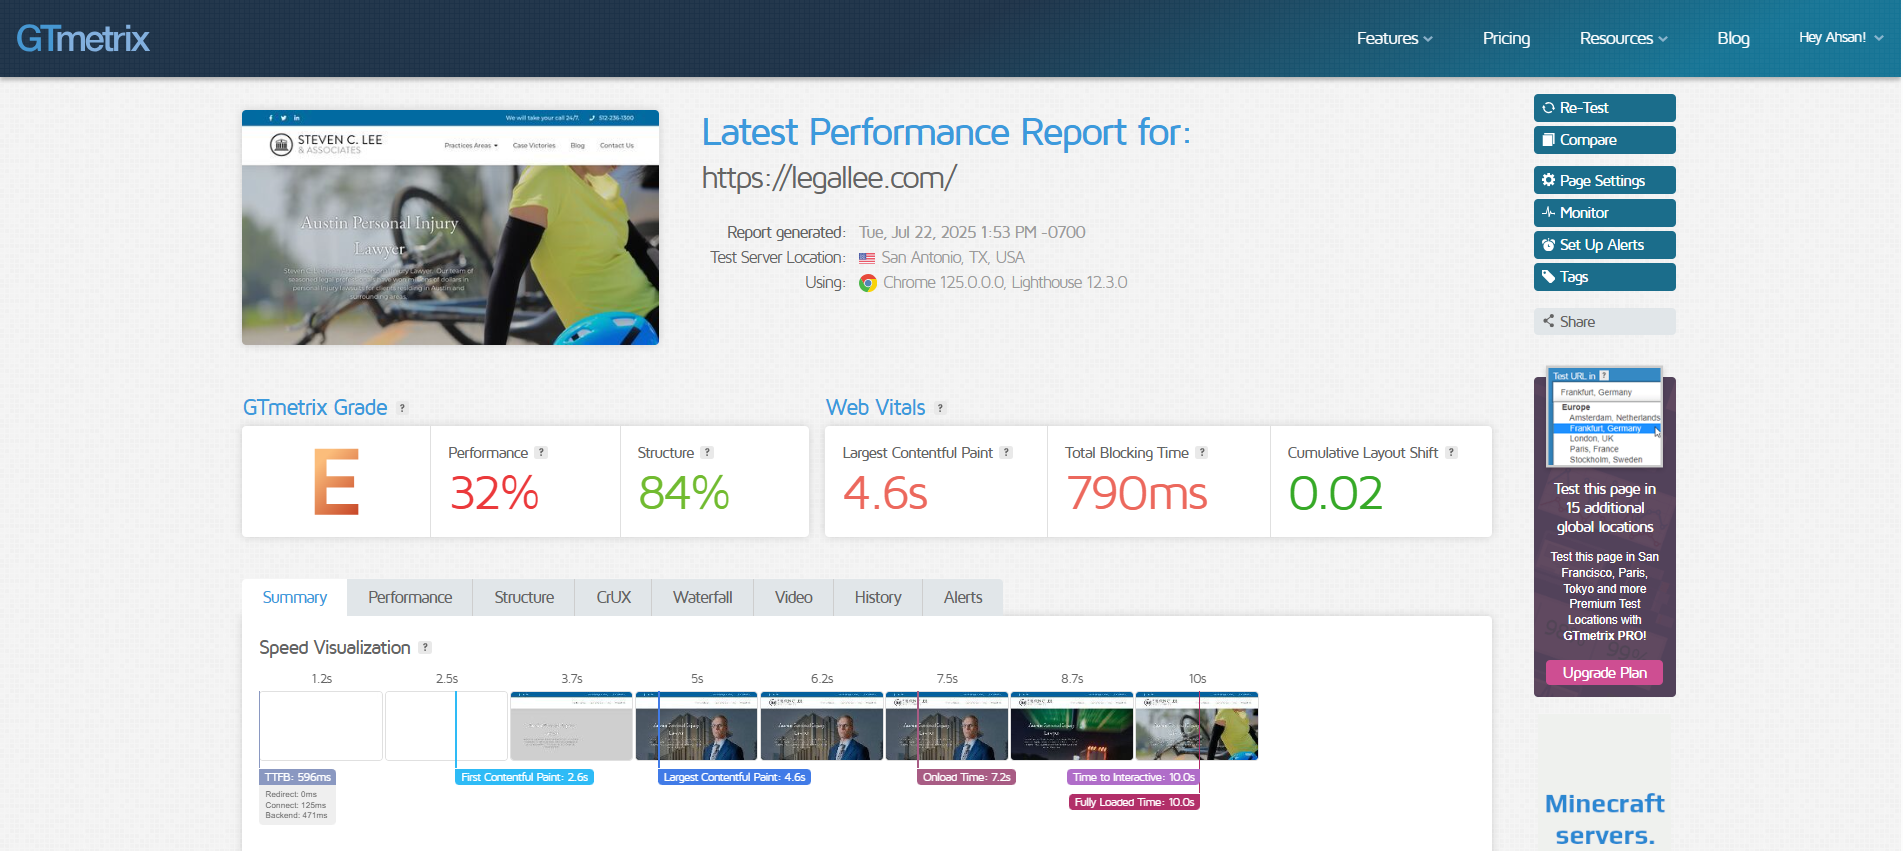1903x851 pixels.
Task: Click the Performance score help icon
Action: pyautogui.click(x=541, y=453)
